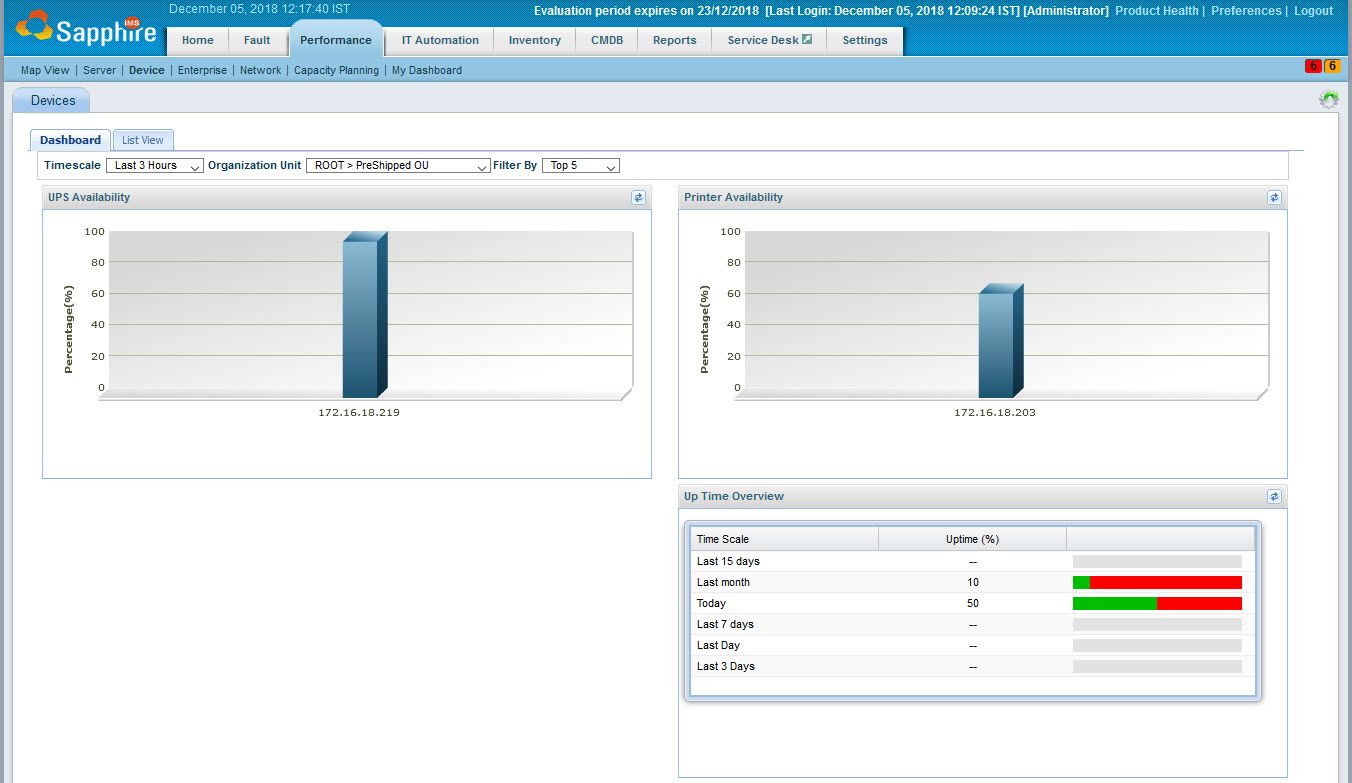Viewport: 1352px width, 783px height.
Task: Click the 172.16.18.219 availability bar
Action: pyautogui.click(x=364, y=315)
